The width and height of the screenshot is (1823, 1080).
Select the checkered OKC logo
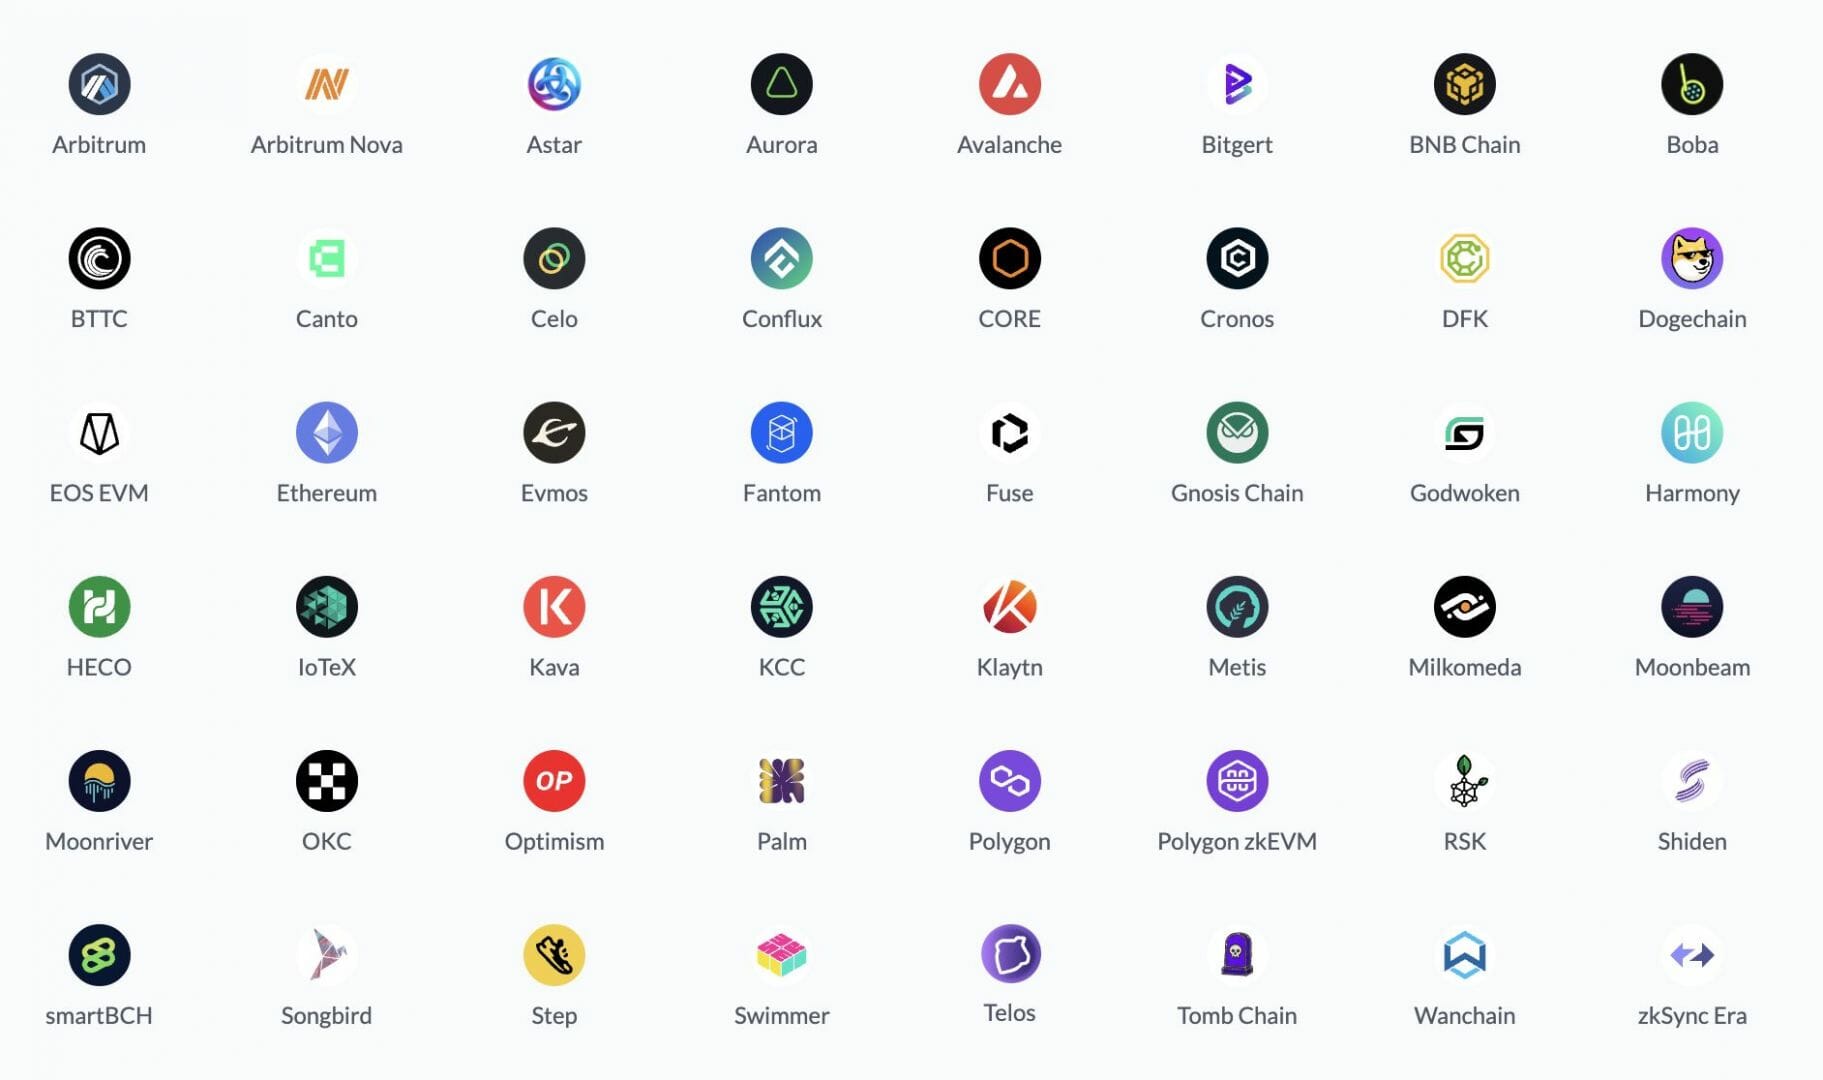(326, 780)
